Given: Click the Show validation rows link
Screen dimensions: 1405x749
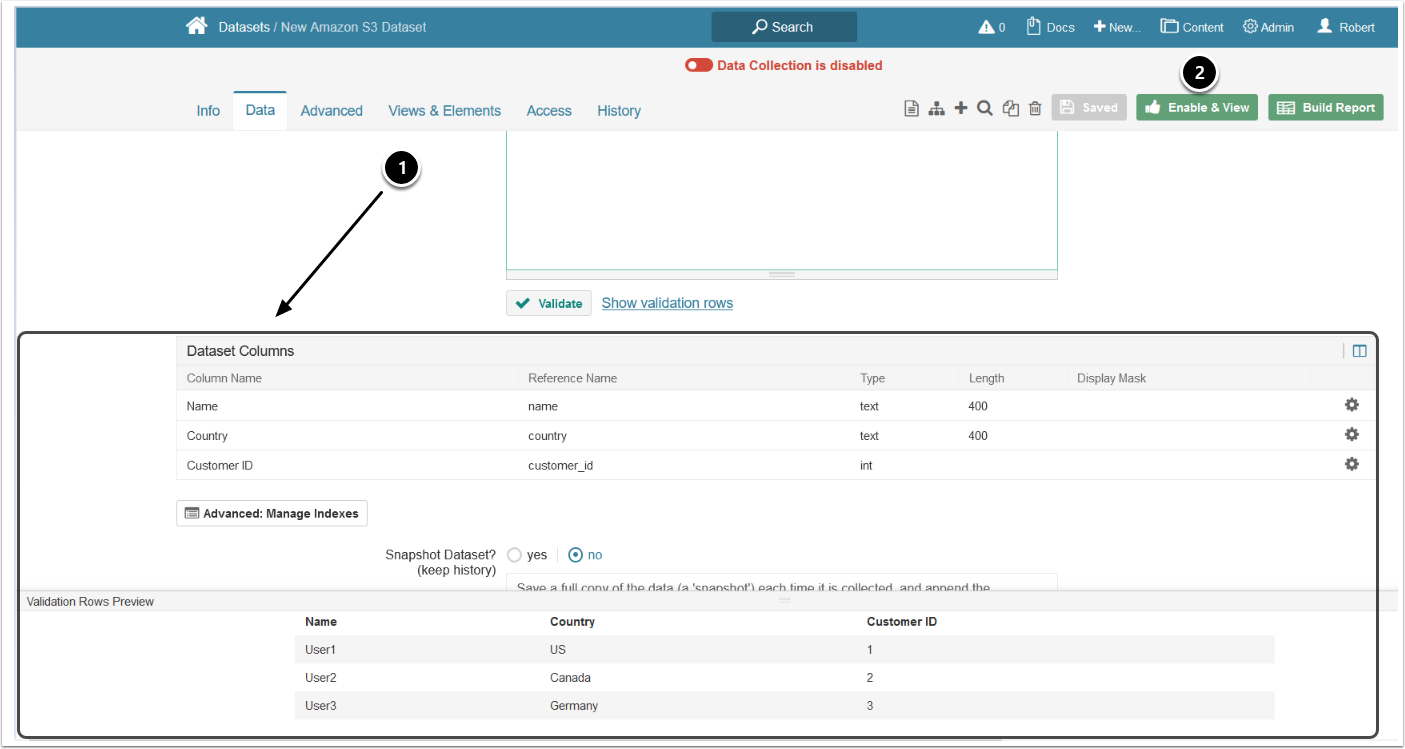Looking at the screenshot, I should (x=667, y=303).
